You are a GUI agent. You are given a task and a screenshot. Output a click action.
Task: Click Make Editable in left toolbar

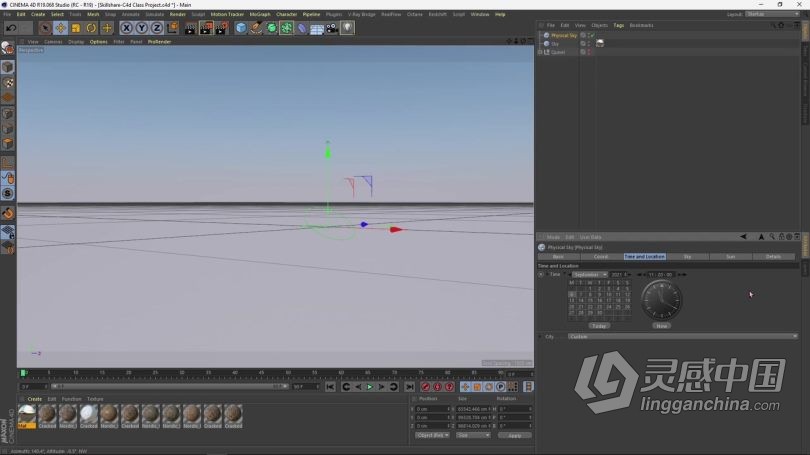pyautogui.click(x=7, y=48)
